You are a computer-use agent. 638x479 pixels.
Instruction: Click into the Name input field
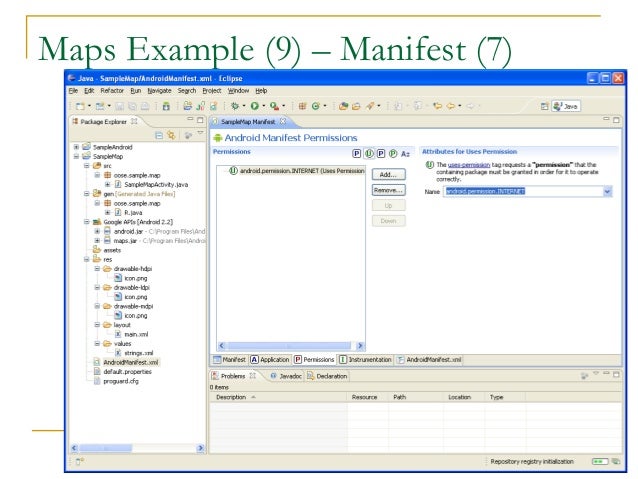(x=522, y=191)
